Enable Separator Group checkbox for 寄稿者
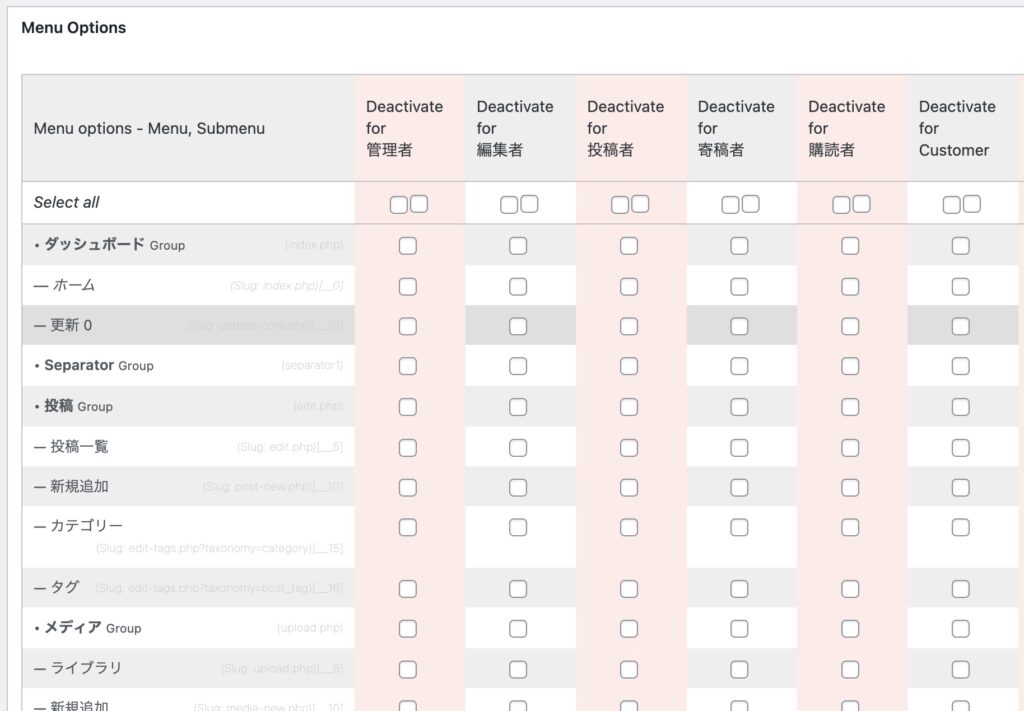Screen dimensions: 1024x711 point(739,367)
